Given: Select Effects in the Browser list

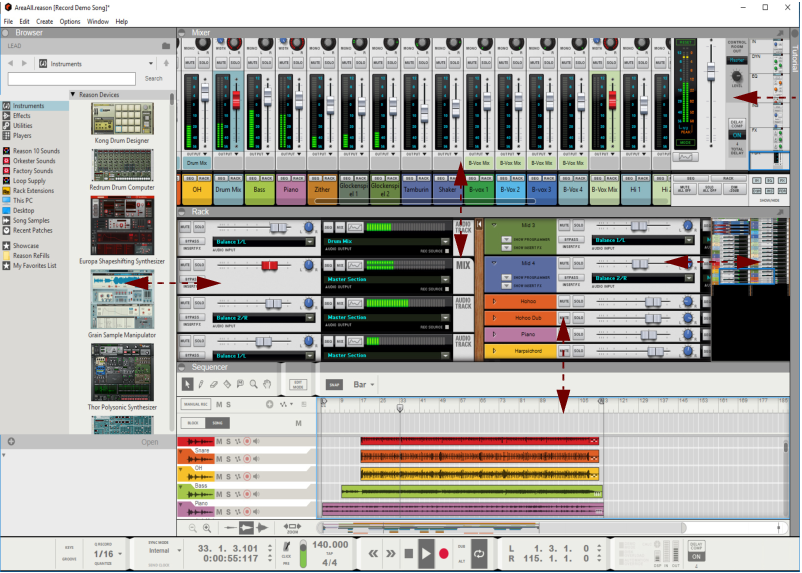Looking at the screenshot, I should coord(21,116).
